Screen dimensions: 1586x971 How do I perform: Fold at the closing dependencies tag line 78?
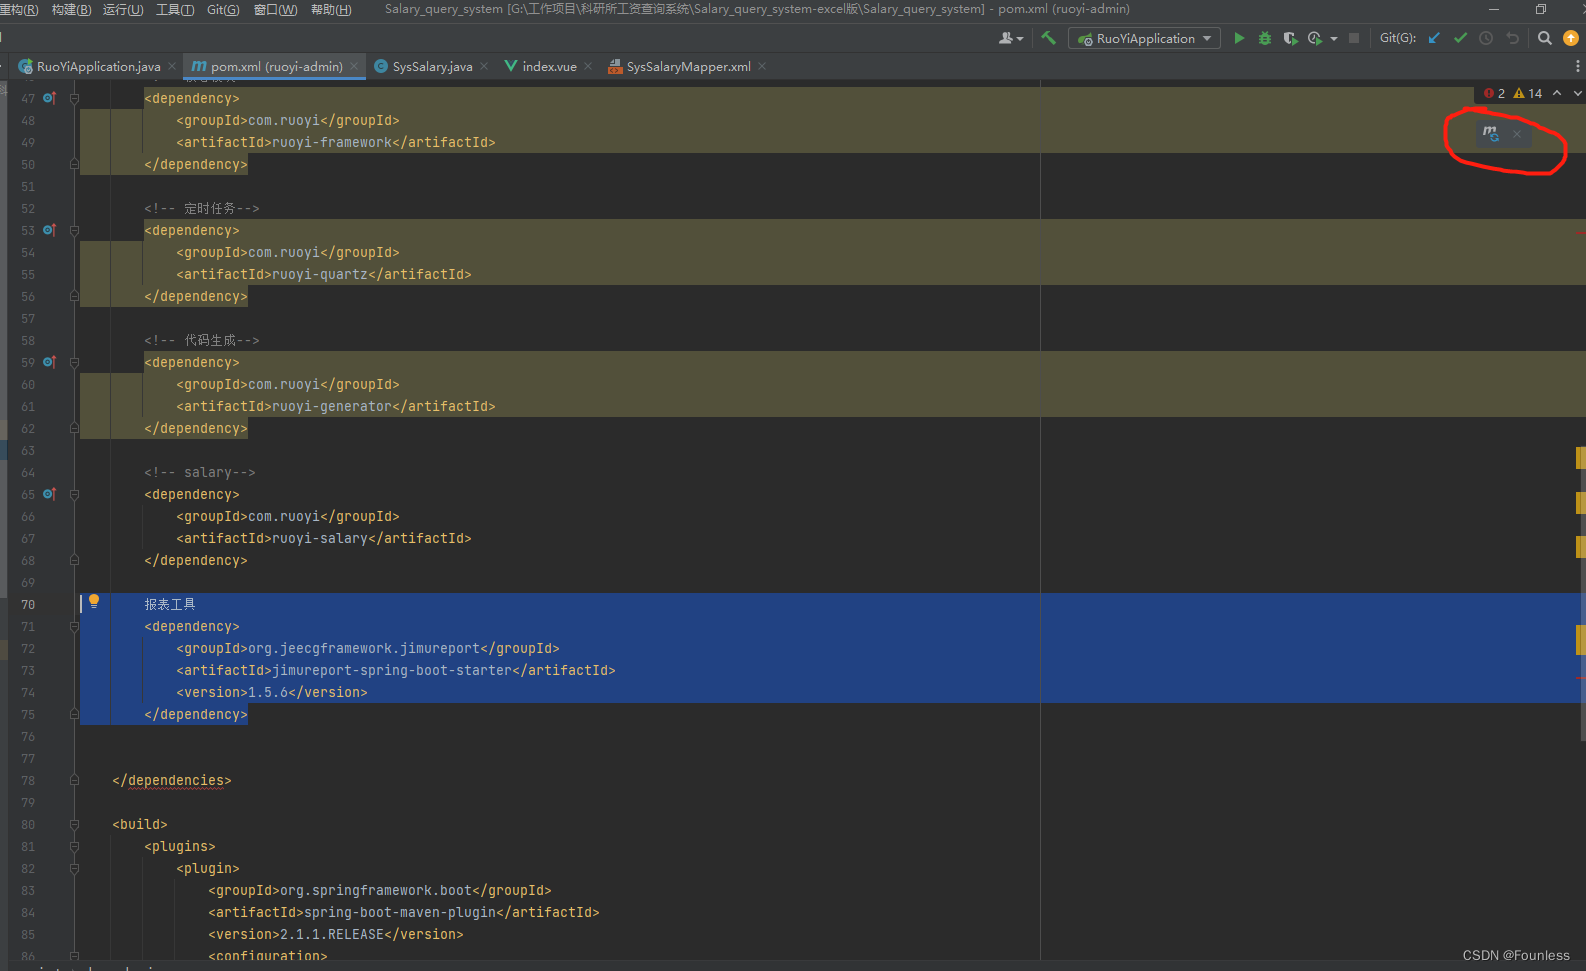click(x=74, y=780)
